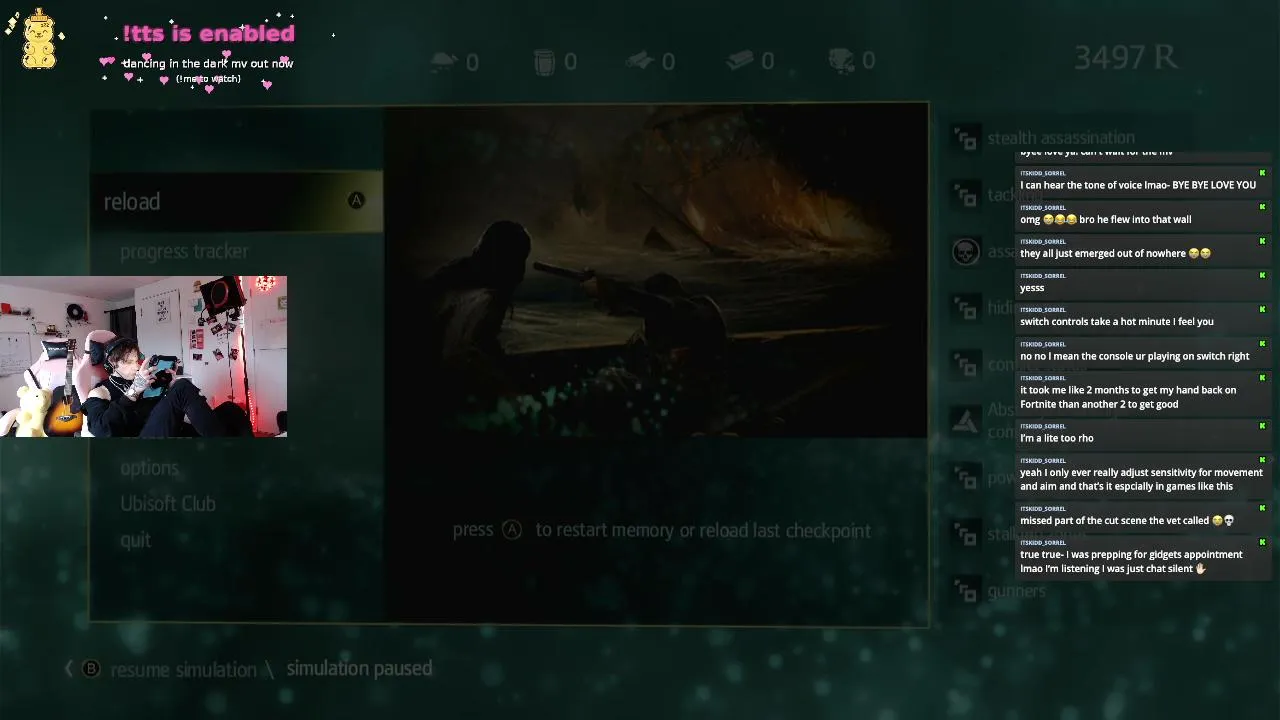Image resolution: width=1280 pixels, height=720 pixels.
Task: Choose quit in the pause menu
Action: tap(135, 540)
